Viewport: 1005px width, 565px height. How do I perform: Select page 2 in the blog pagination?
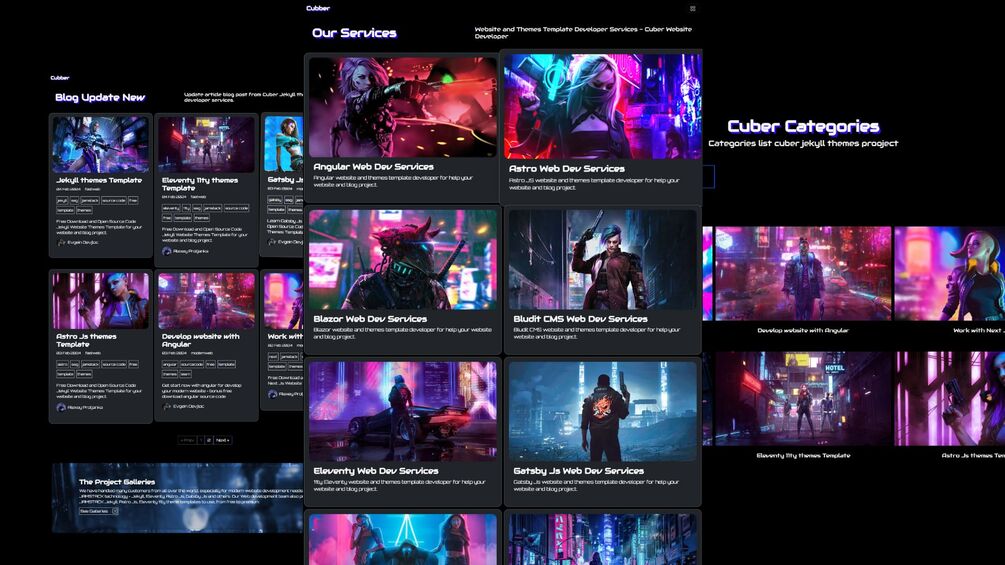coord(209,440)
